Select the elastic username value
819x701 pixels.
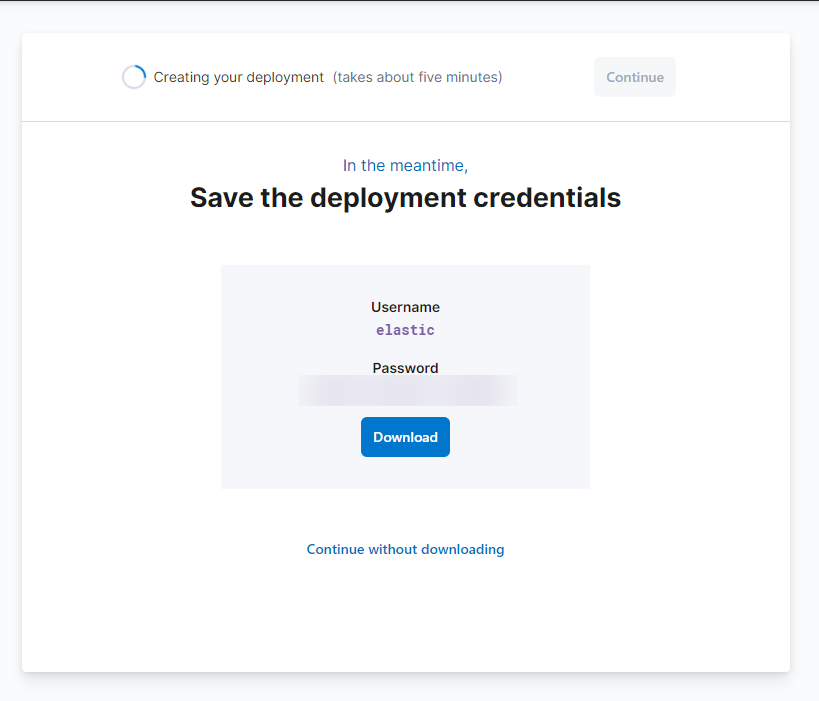(x=405, y=330)
